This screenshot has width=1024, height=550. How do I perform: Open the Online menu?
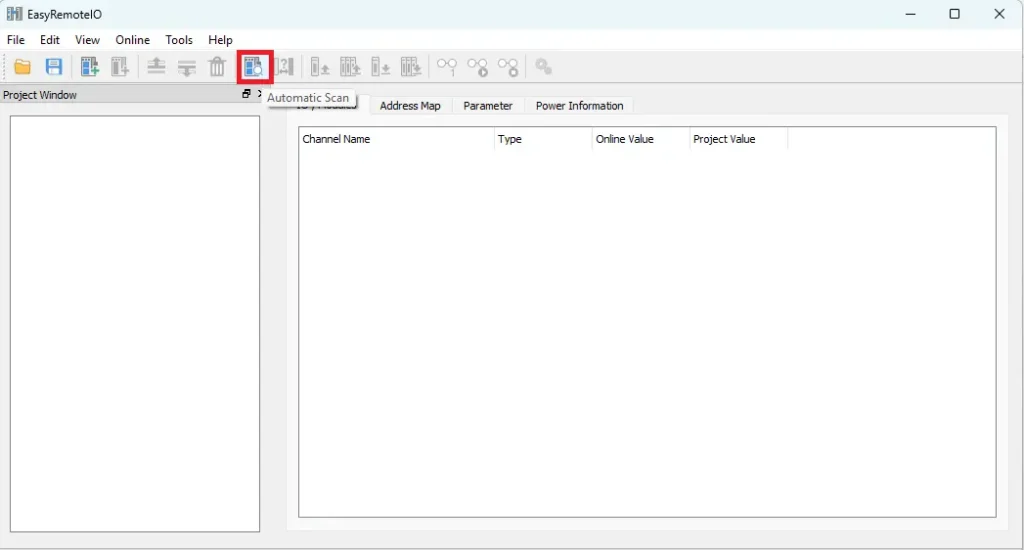132,40
